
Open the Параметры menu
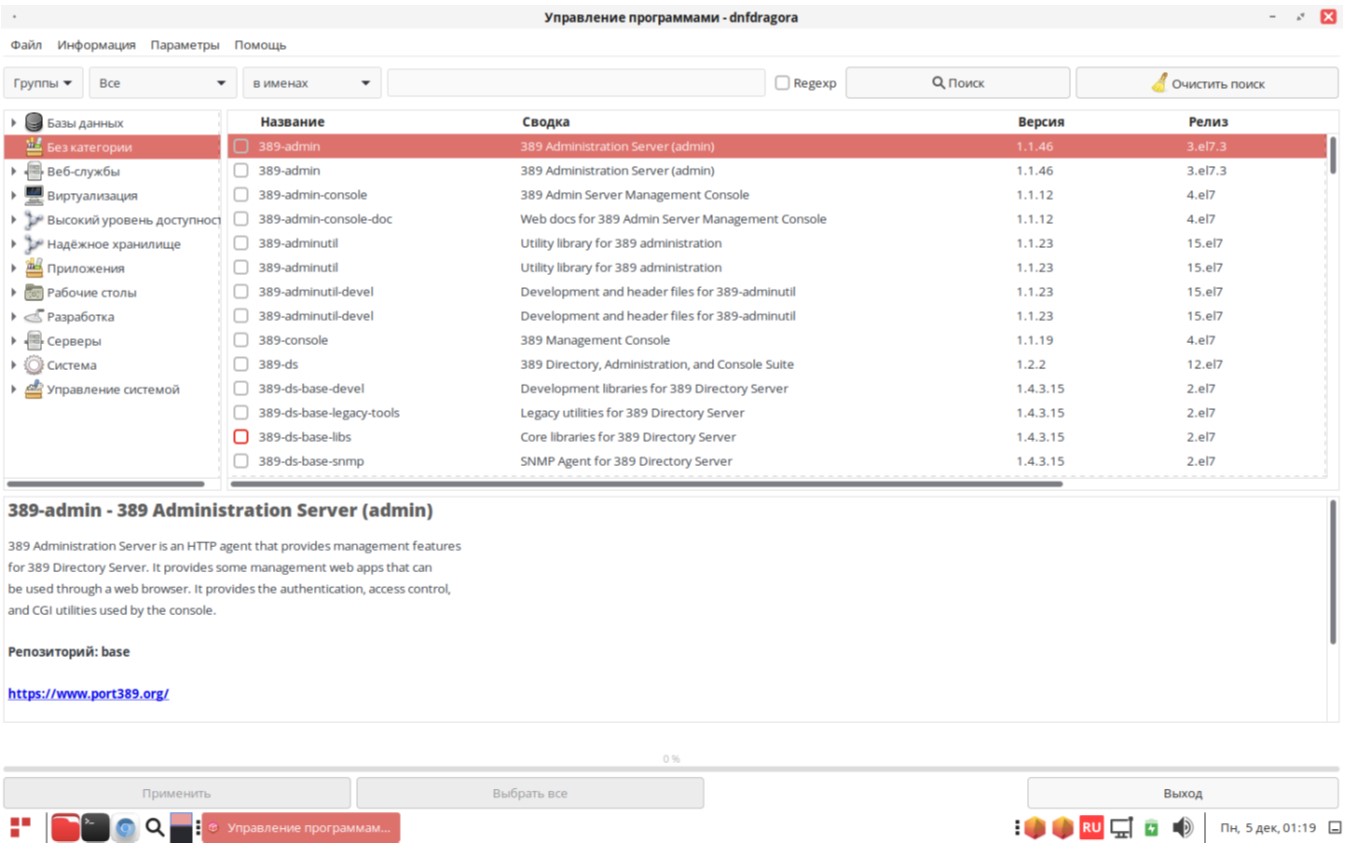(184, 45)
